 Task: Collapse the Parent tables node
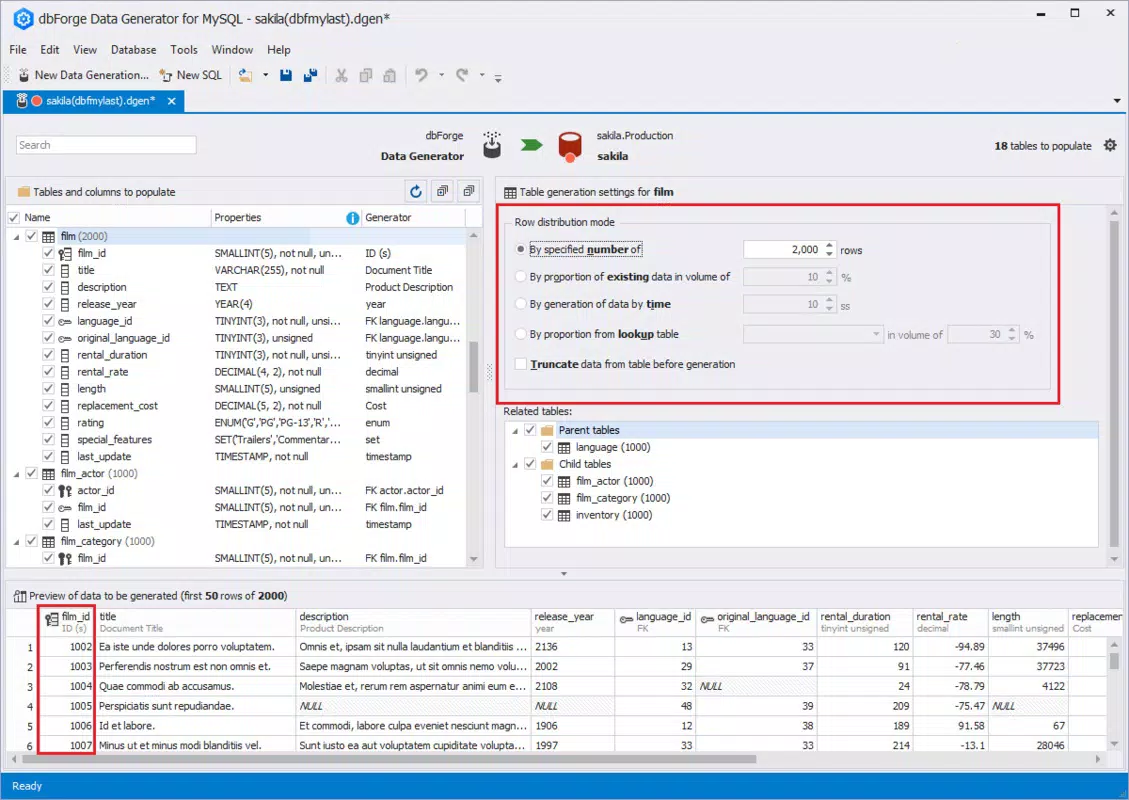[x=515, y=431]
